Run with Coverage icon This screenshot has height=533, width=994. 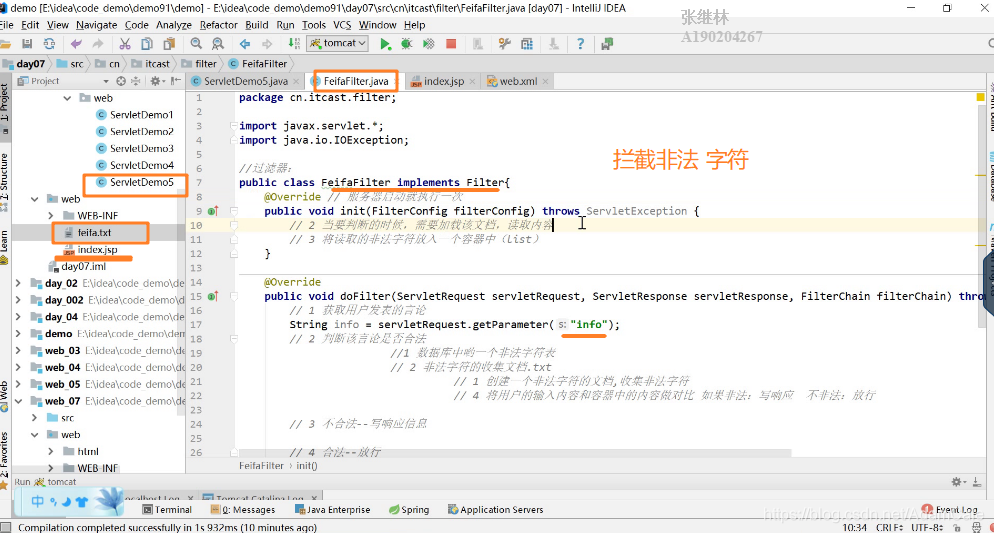point(429,44)
